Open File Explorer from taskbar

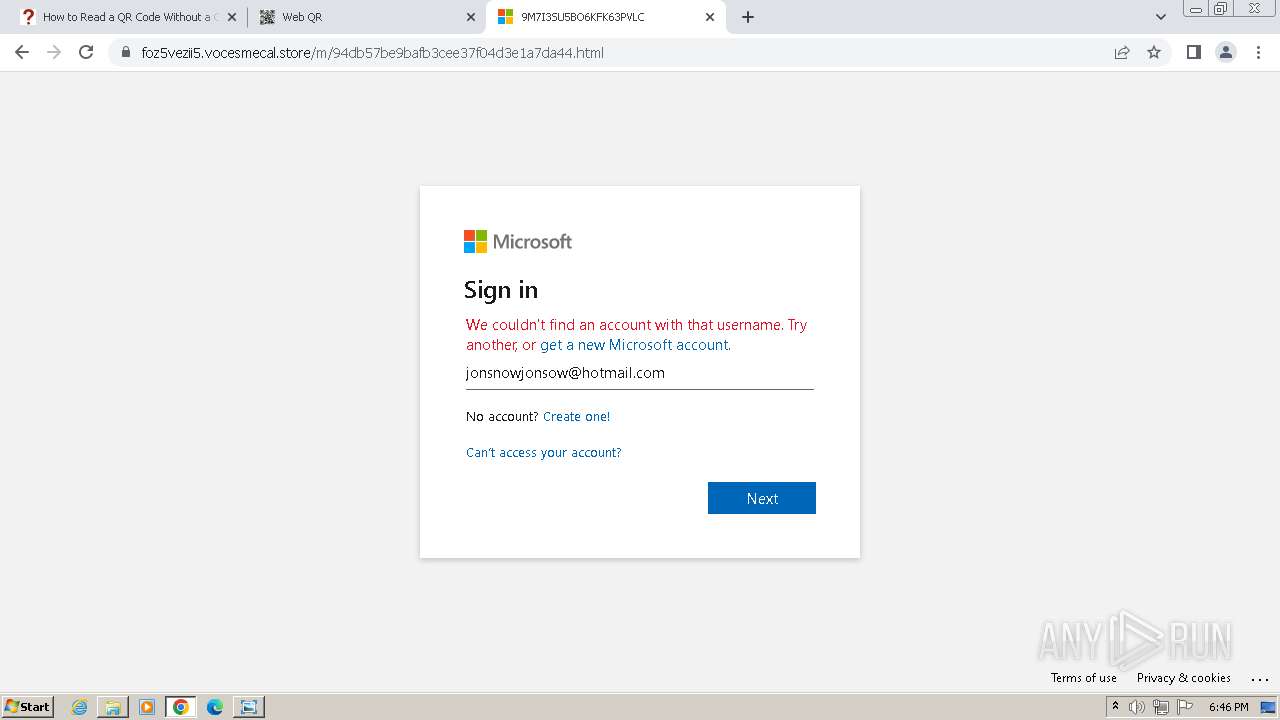point(113,707)
